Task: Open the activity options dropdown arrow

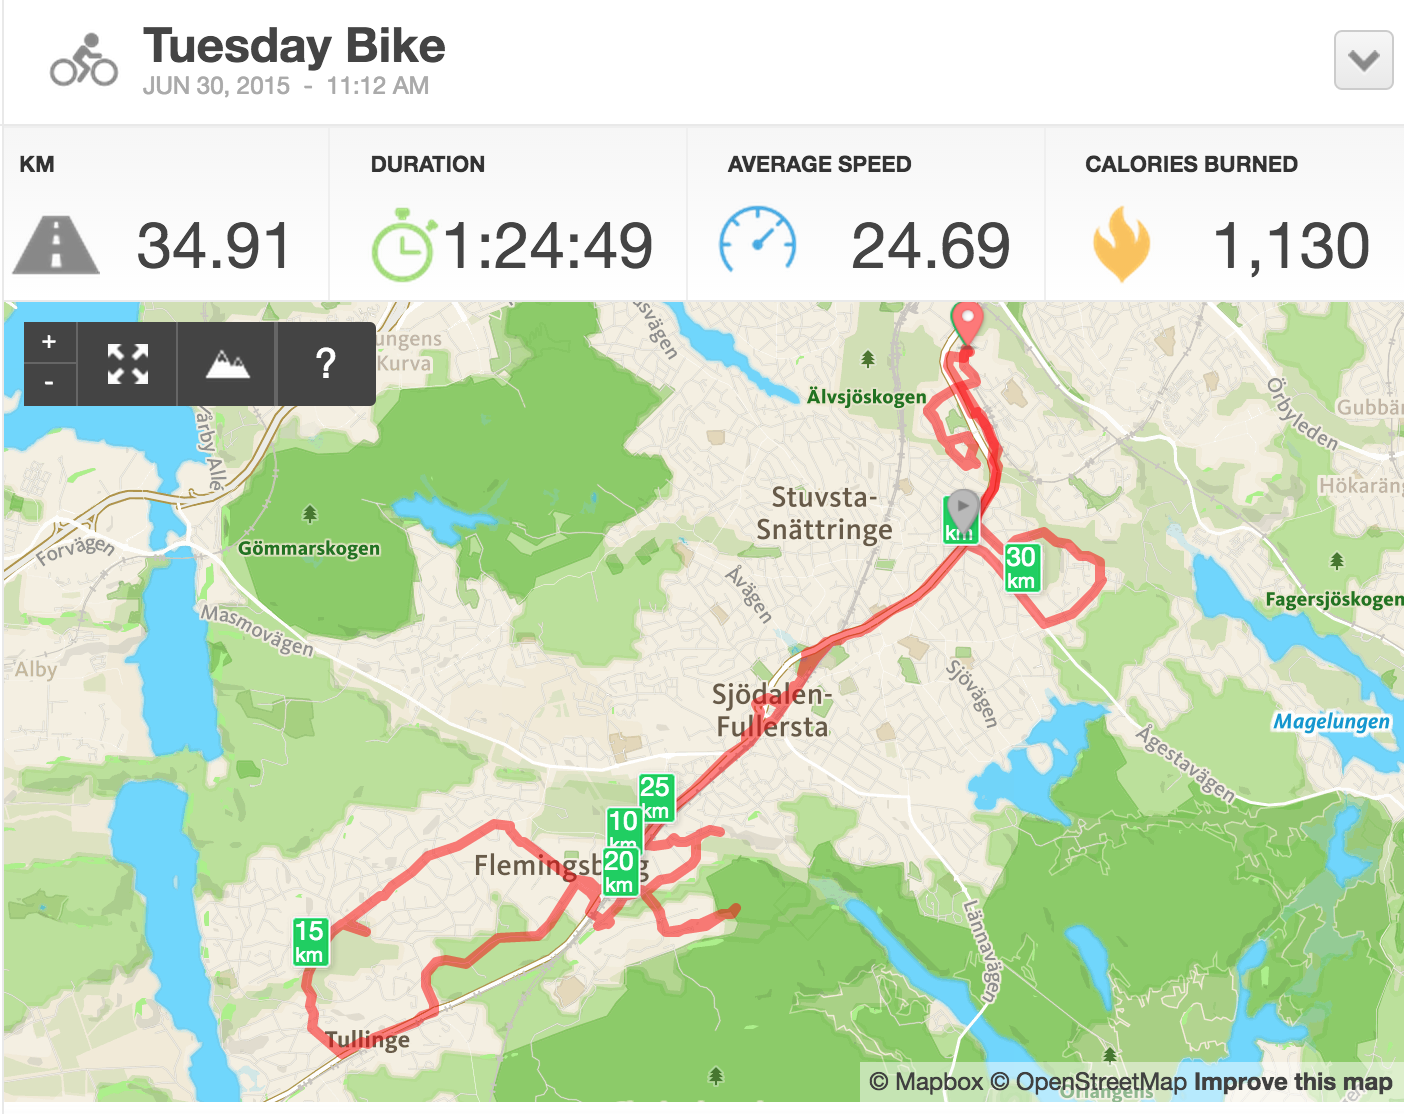Action: (1363, 61)
